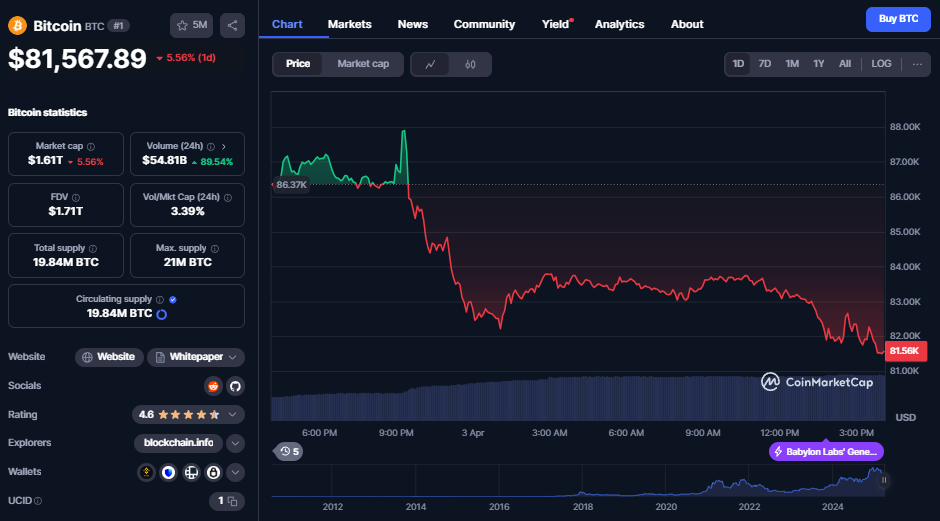Show Total supply info icon
The width and height of the screenshot is (940, 521).
click(x=92, y=248)
